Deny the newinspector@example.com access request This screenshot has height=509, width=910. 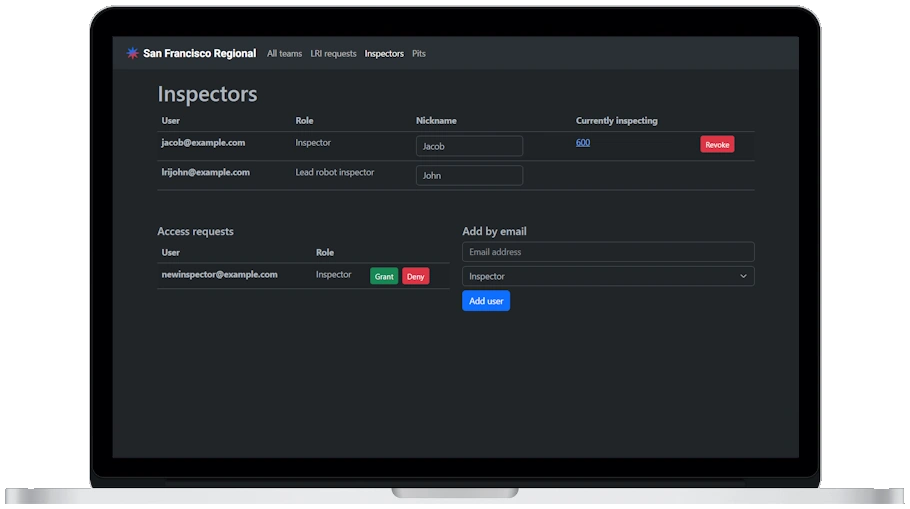point(415,276)
